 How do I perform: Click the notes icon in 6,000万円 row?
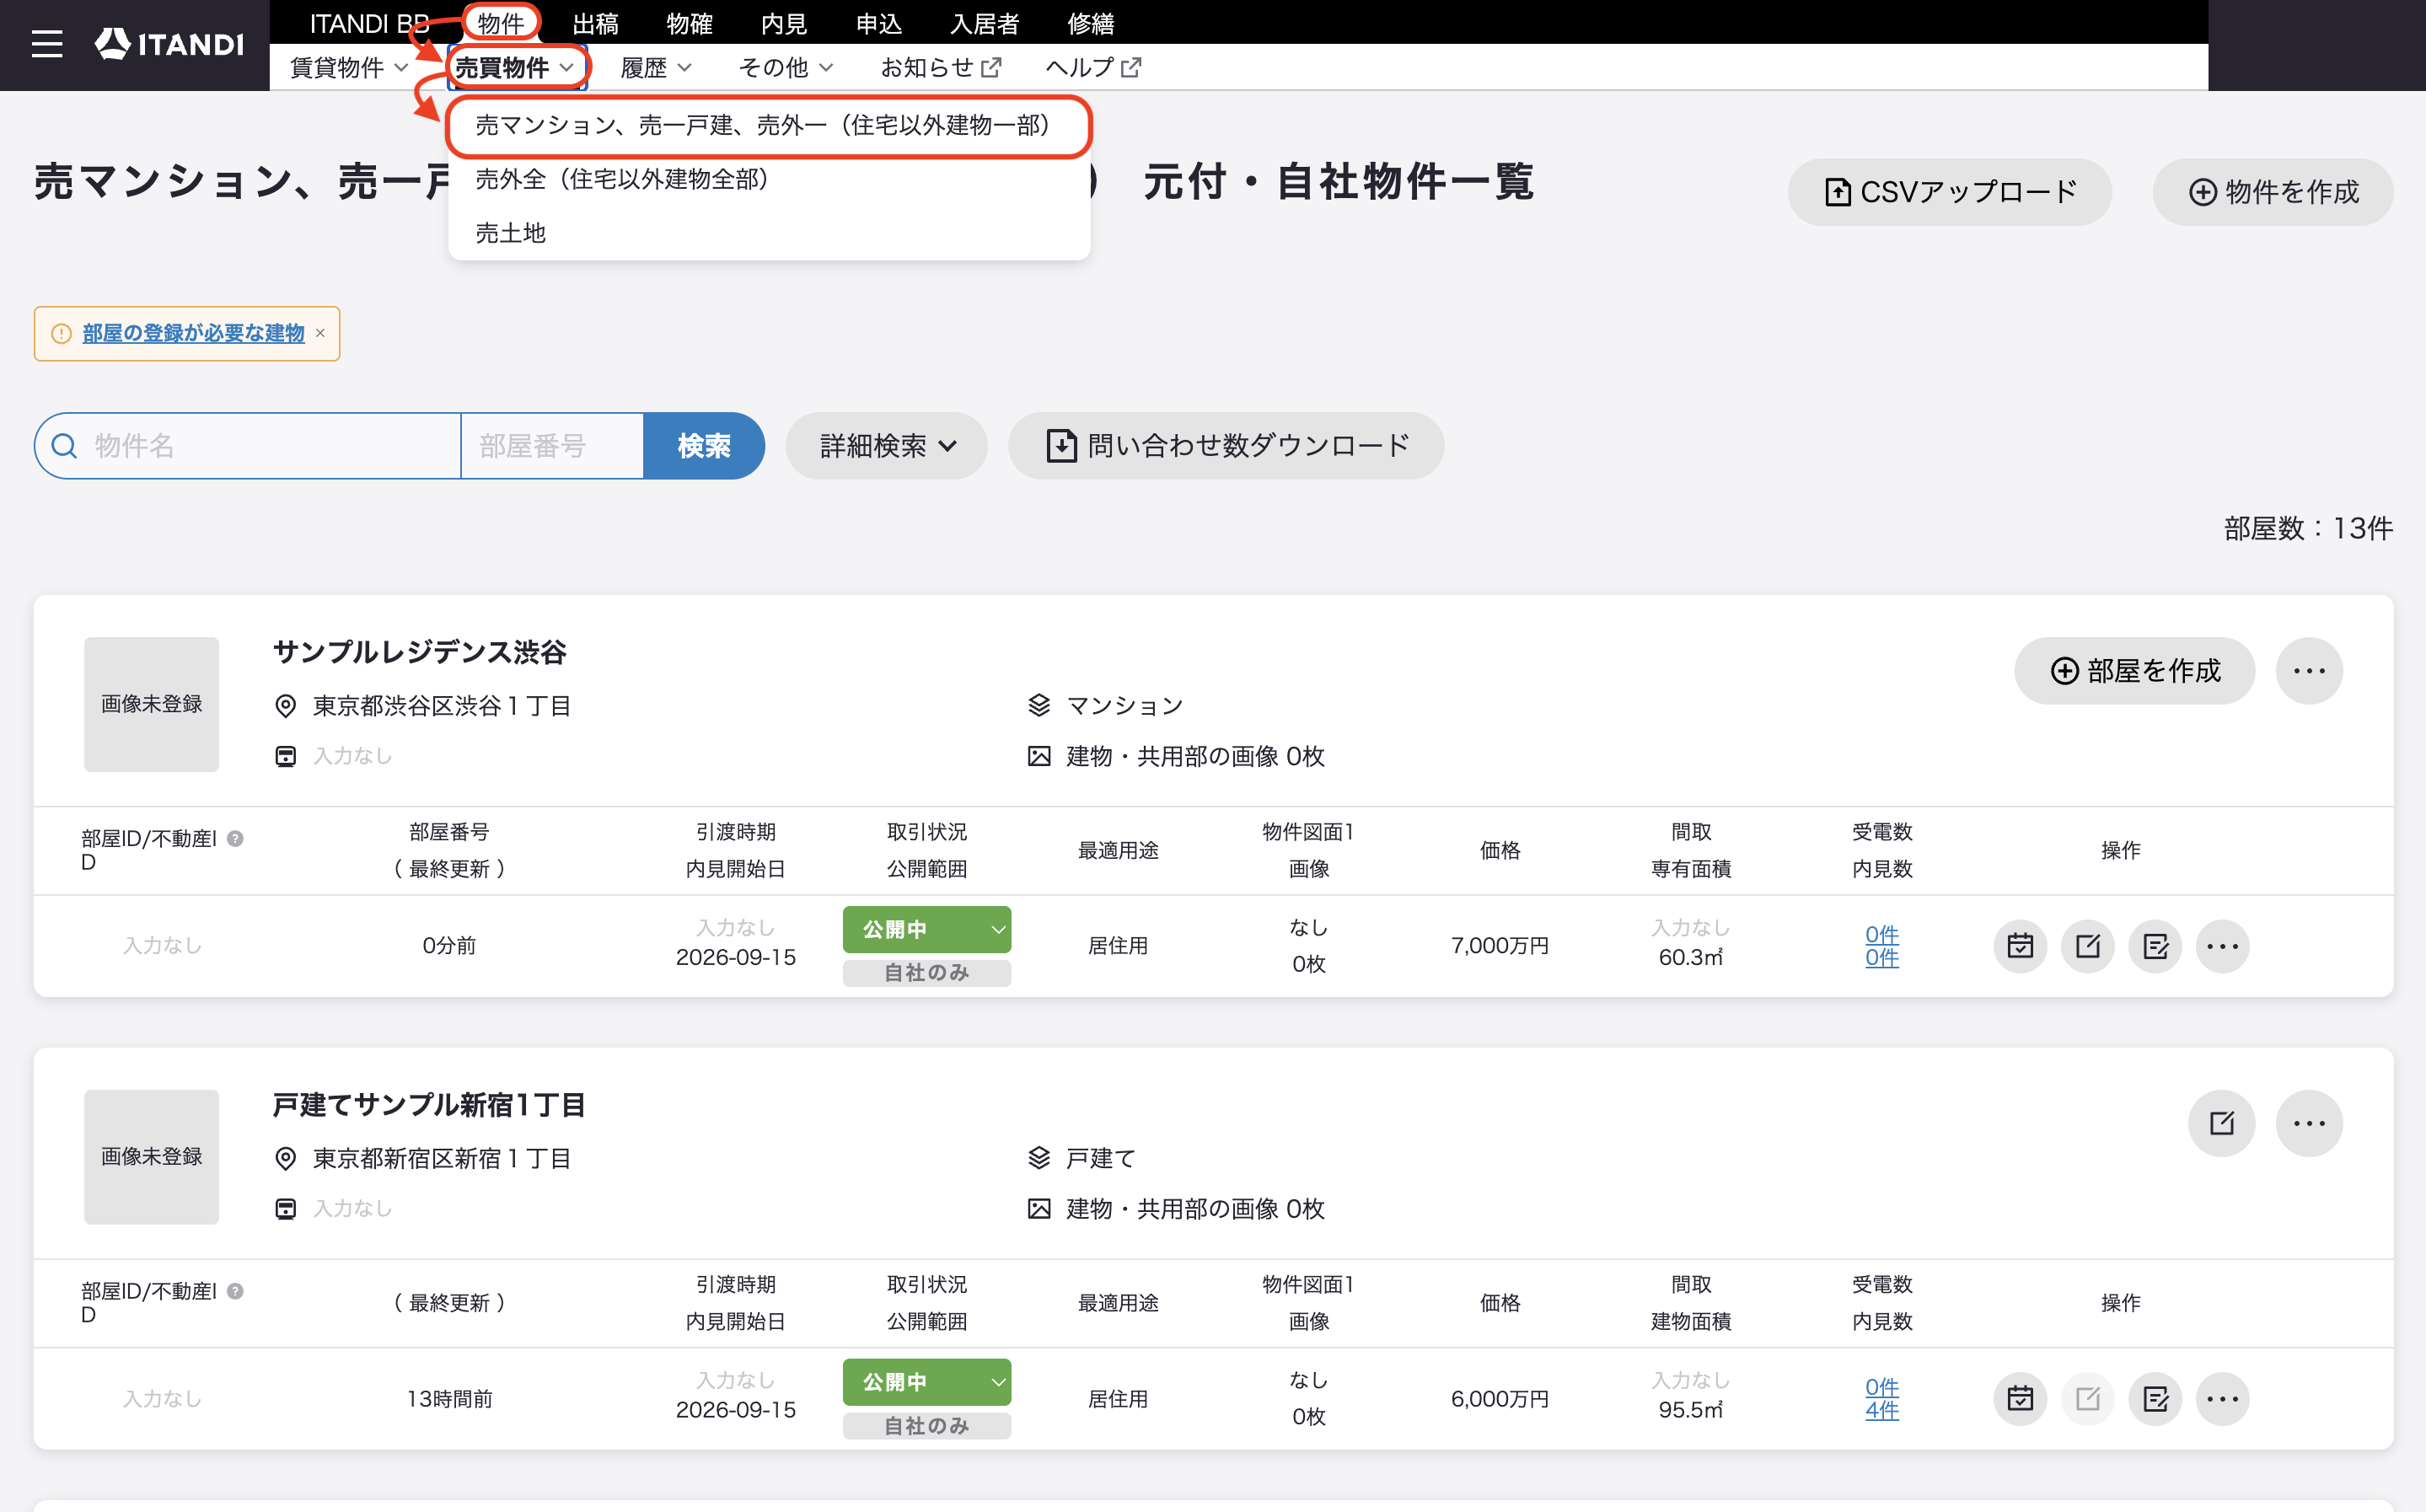(x=2155, y=1398)
